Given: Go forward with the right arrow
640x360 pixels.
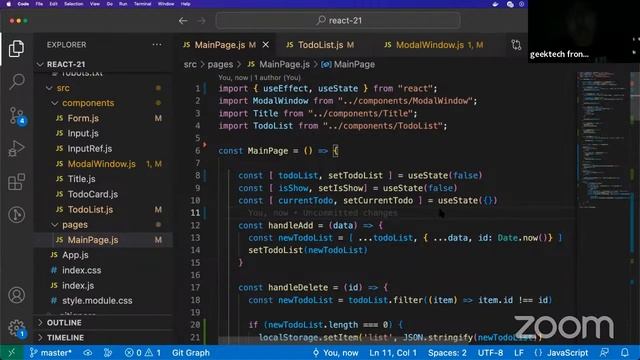Looking at the screenshot, I should coord(201,20).
